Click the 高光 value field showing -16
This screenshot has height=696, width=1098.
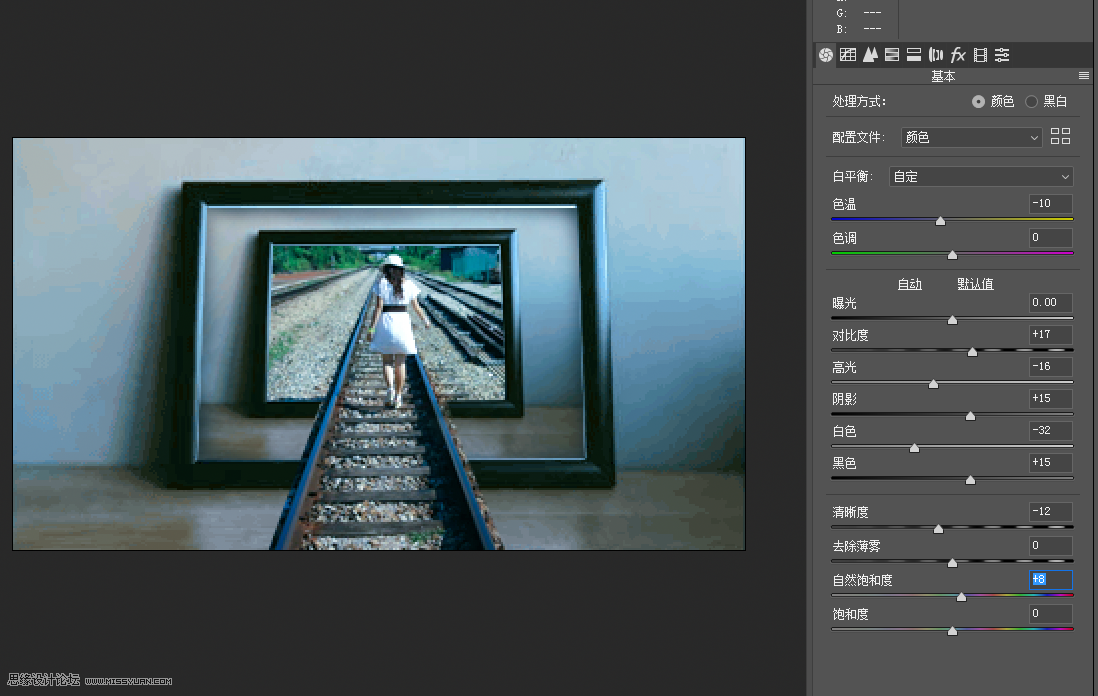pos(1050,366)
